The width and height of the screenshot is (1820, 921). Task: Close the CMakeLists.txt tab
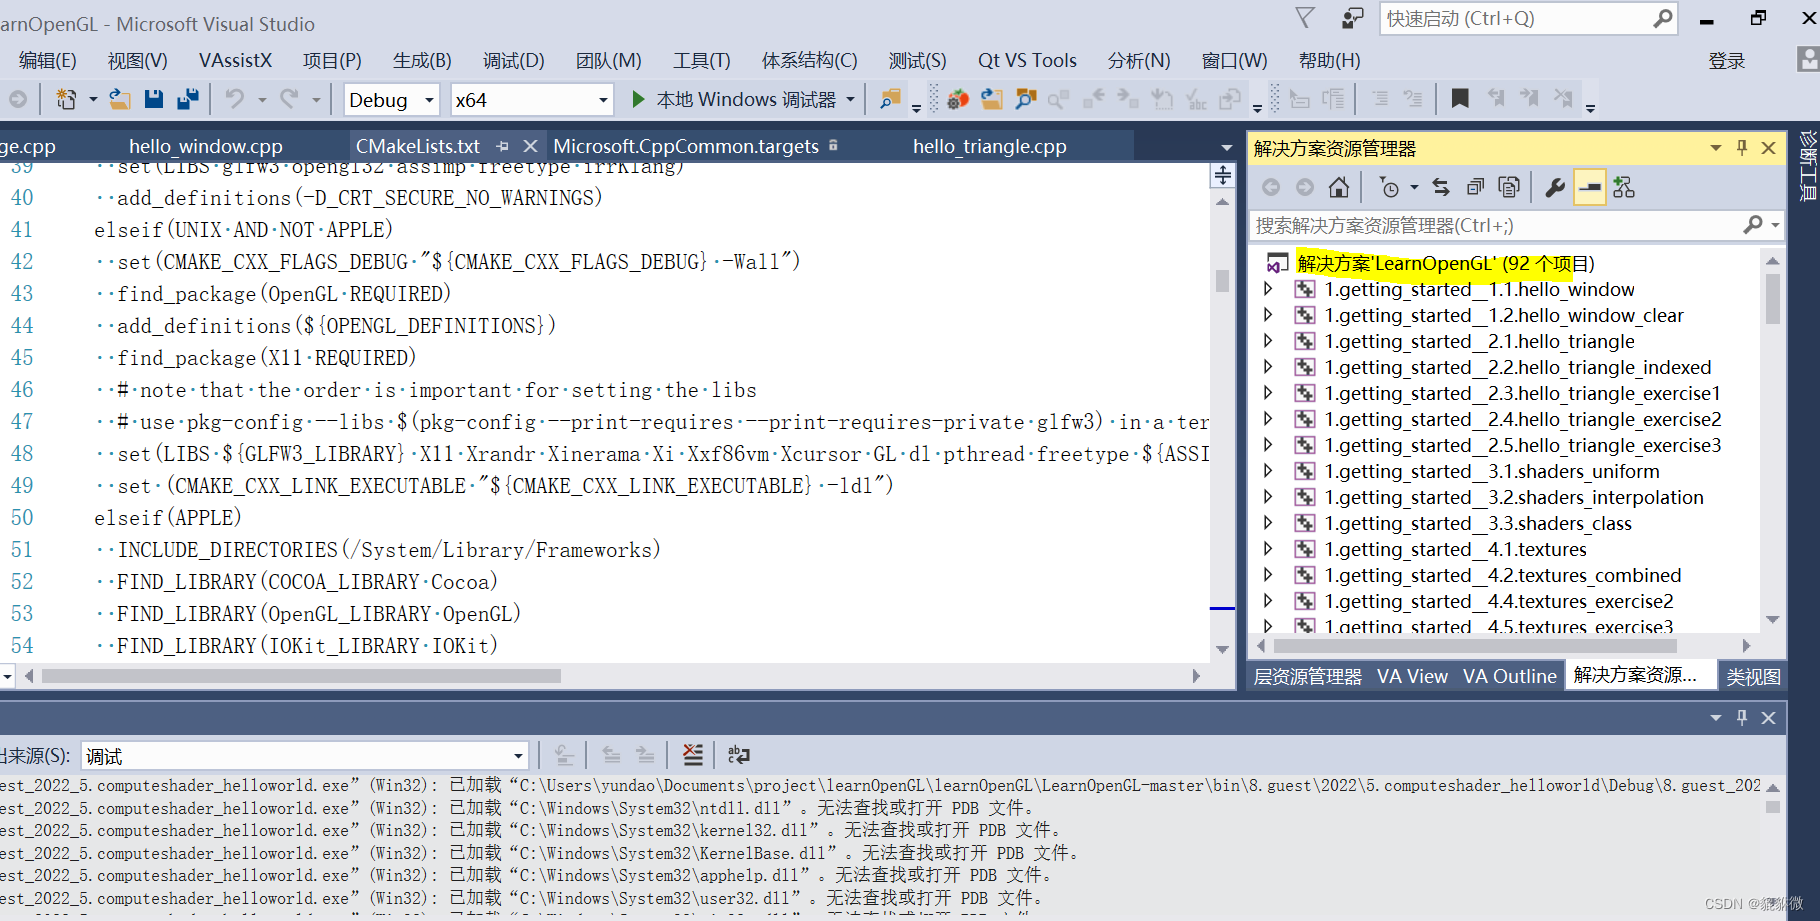(531, 146)
